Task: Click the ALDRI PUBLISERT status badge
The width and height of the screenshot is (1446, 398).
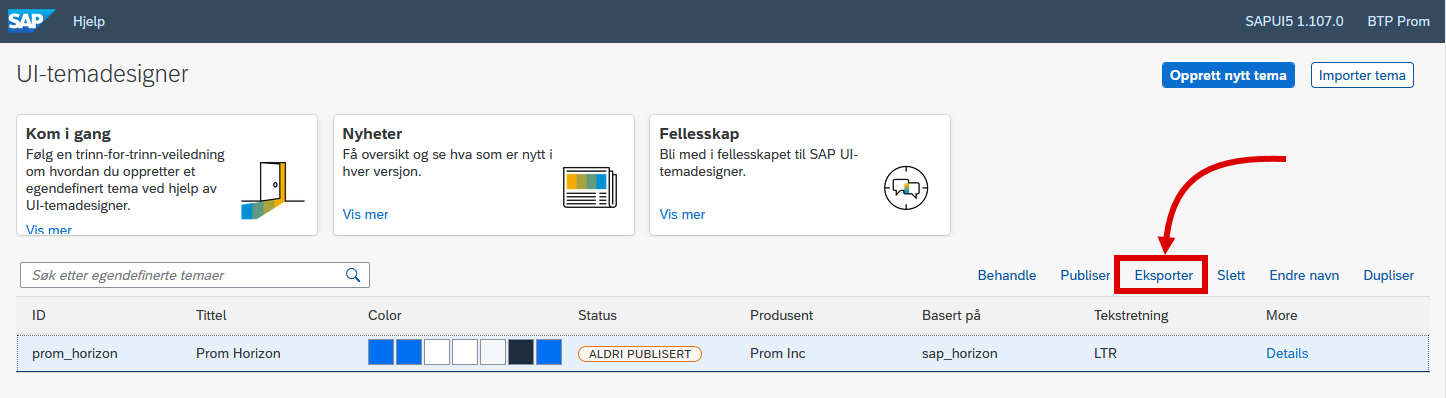Action: pyautogui.click(x=640, y=354)
